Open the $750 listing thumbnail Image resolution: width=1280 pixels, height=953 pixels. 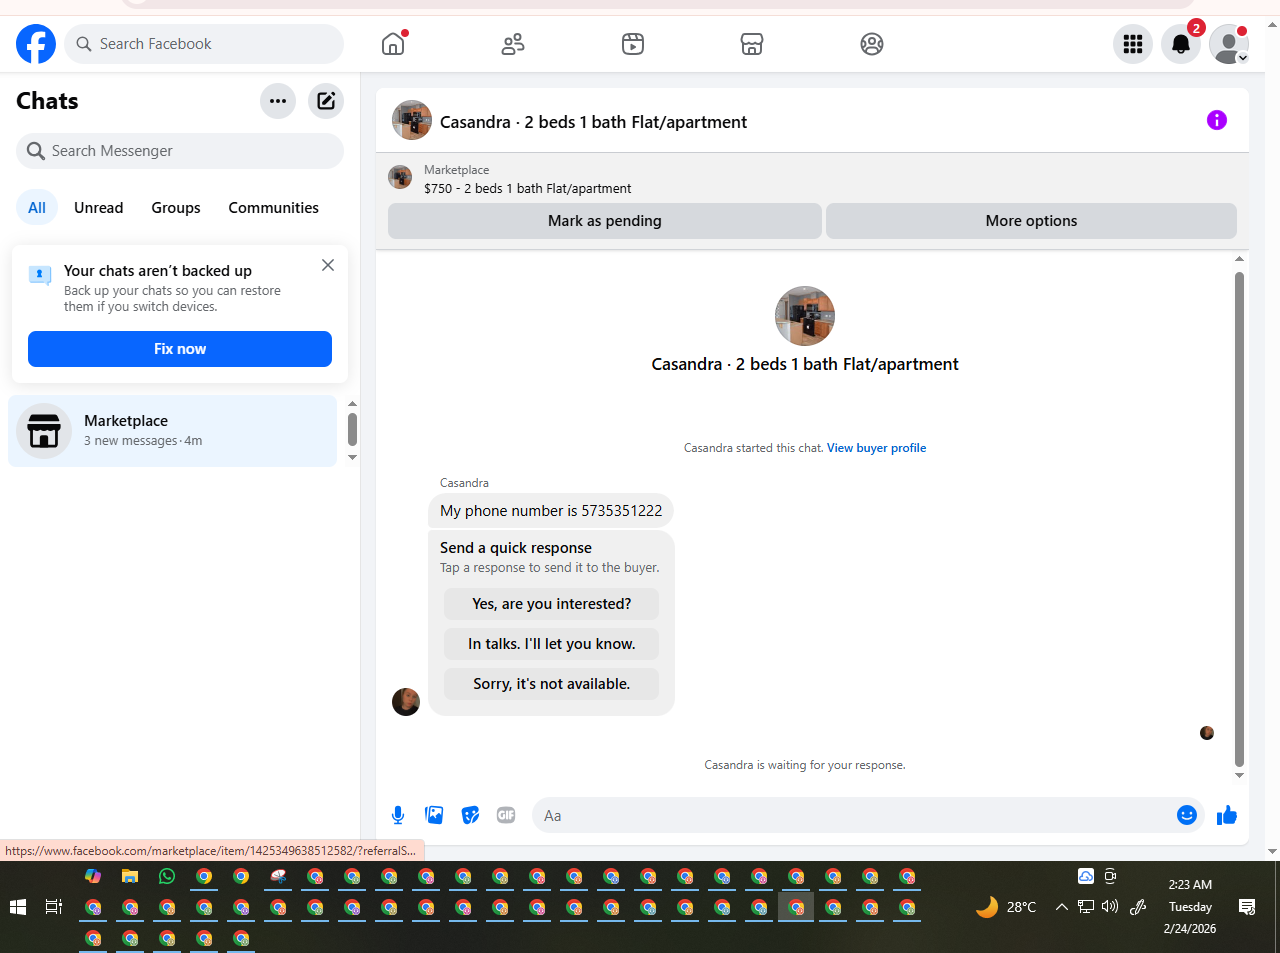point(400,177)
